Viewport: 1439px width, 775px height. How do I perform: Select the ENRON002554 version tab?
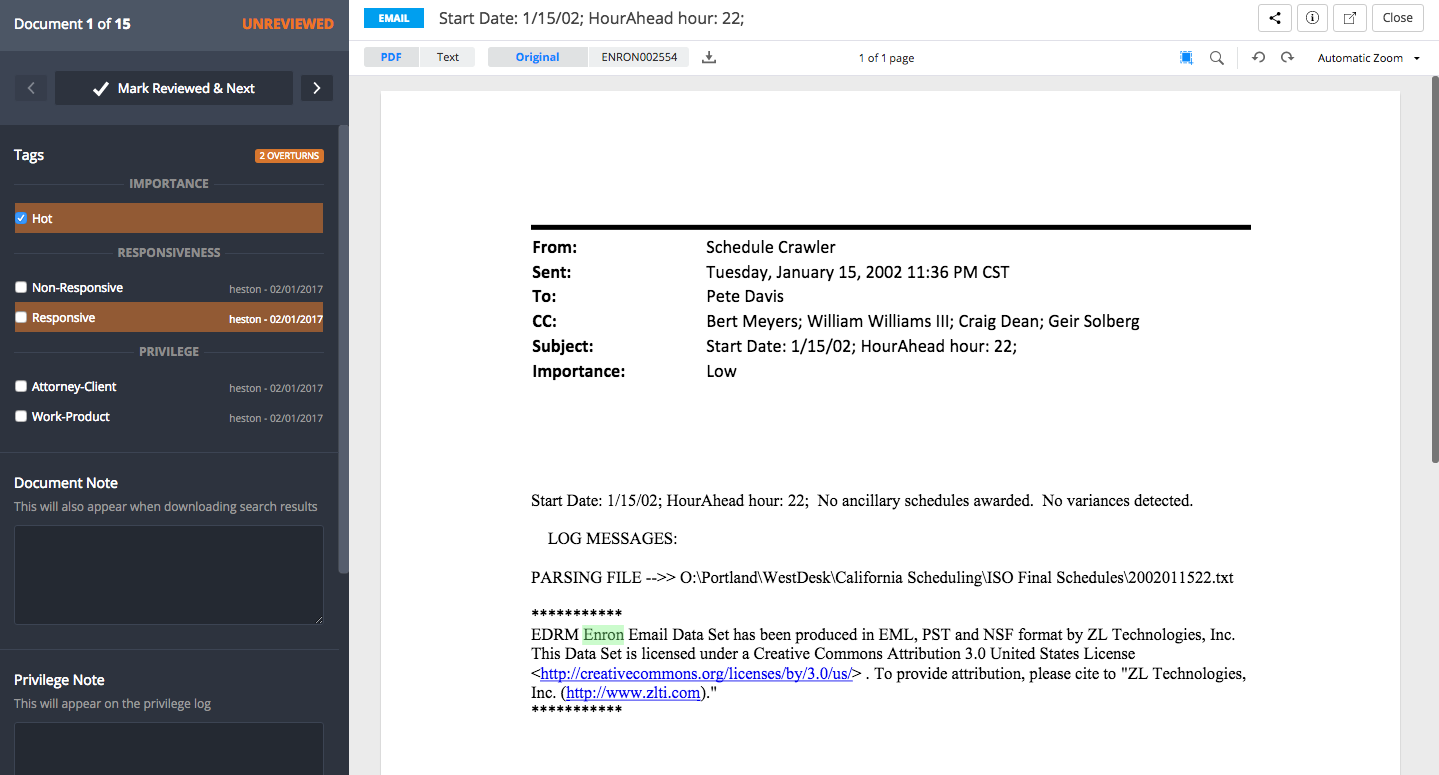pos(639,57)
